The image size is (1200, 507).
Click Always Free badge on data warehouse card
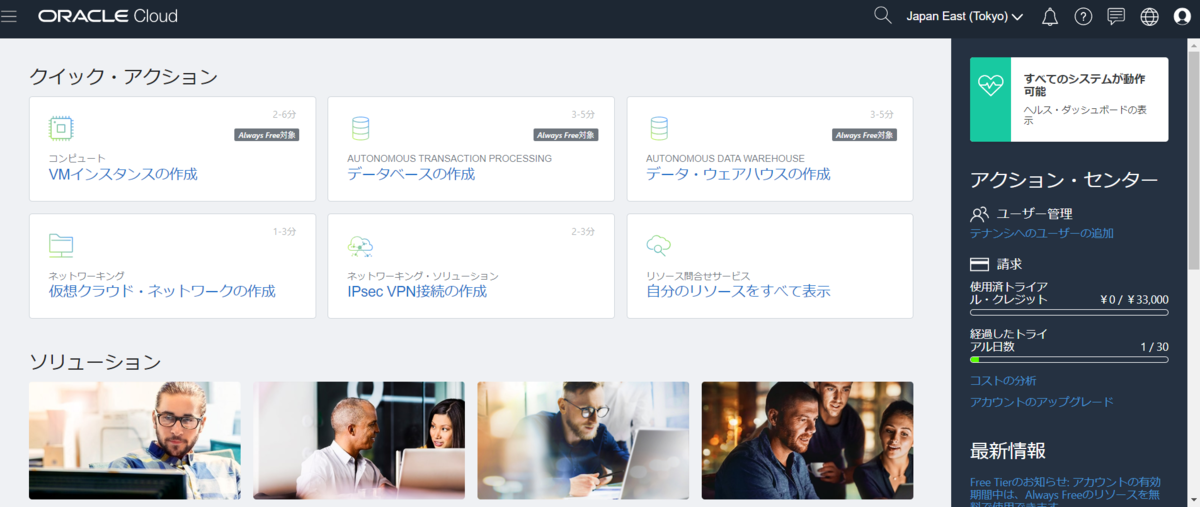[x=865, y=135]
